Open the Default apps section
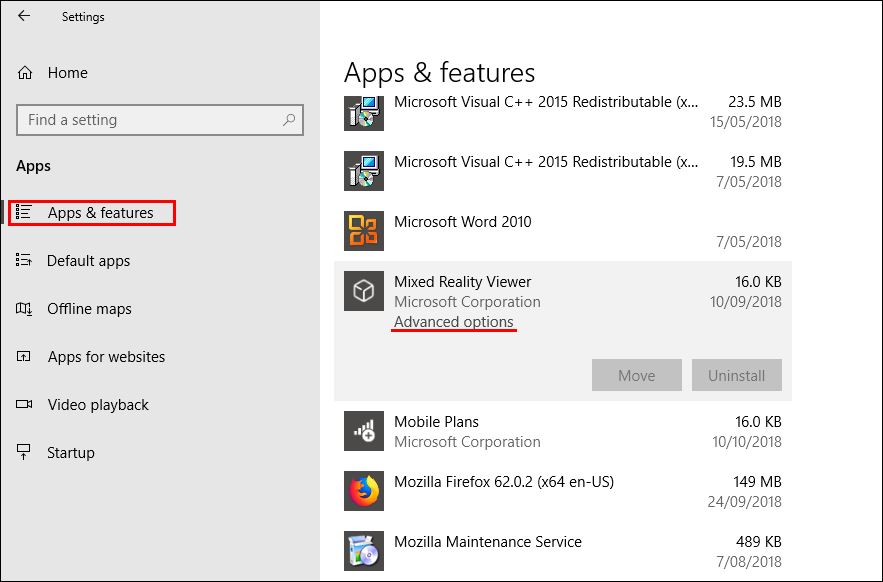 [x=88, y=261]
